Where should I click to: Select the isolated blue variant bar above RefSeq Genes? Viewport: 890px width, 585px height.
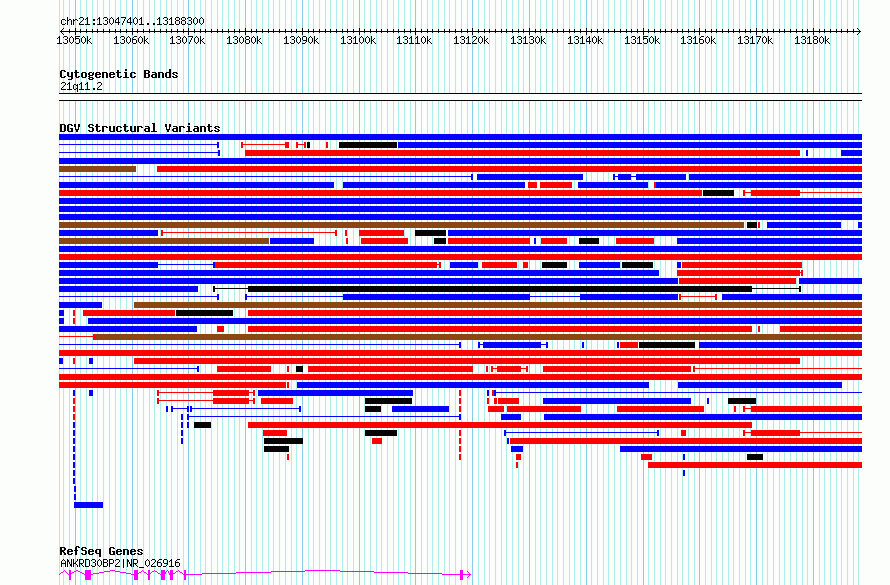coord(89,505)
